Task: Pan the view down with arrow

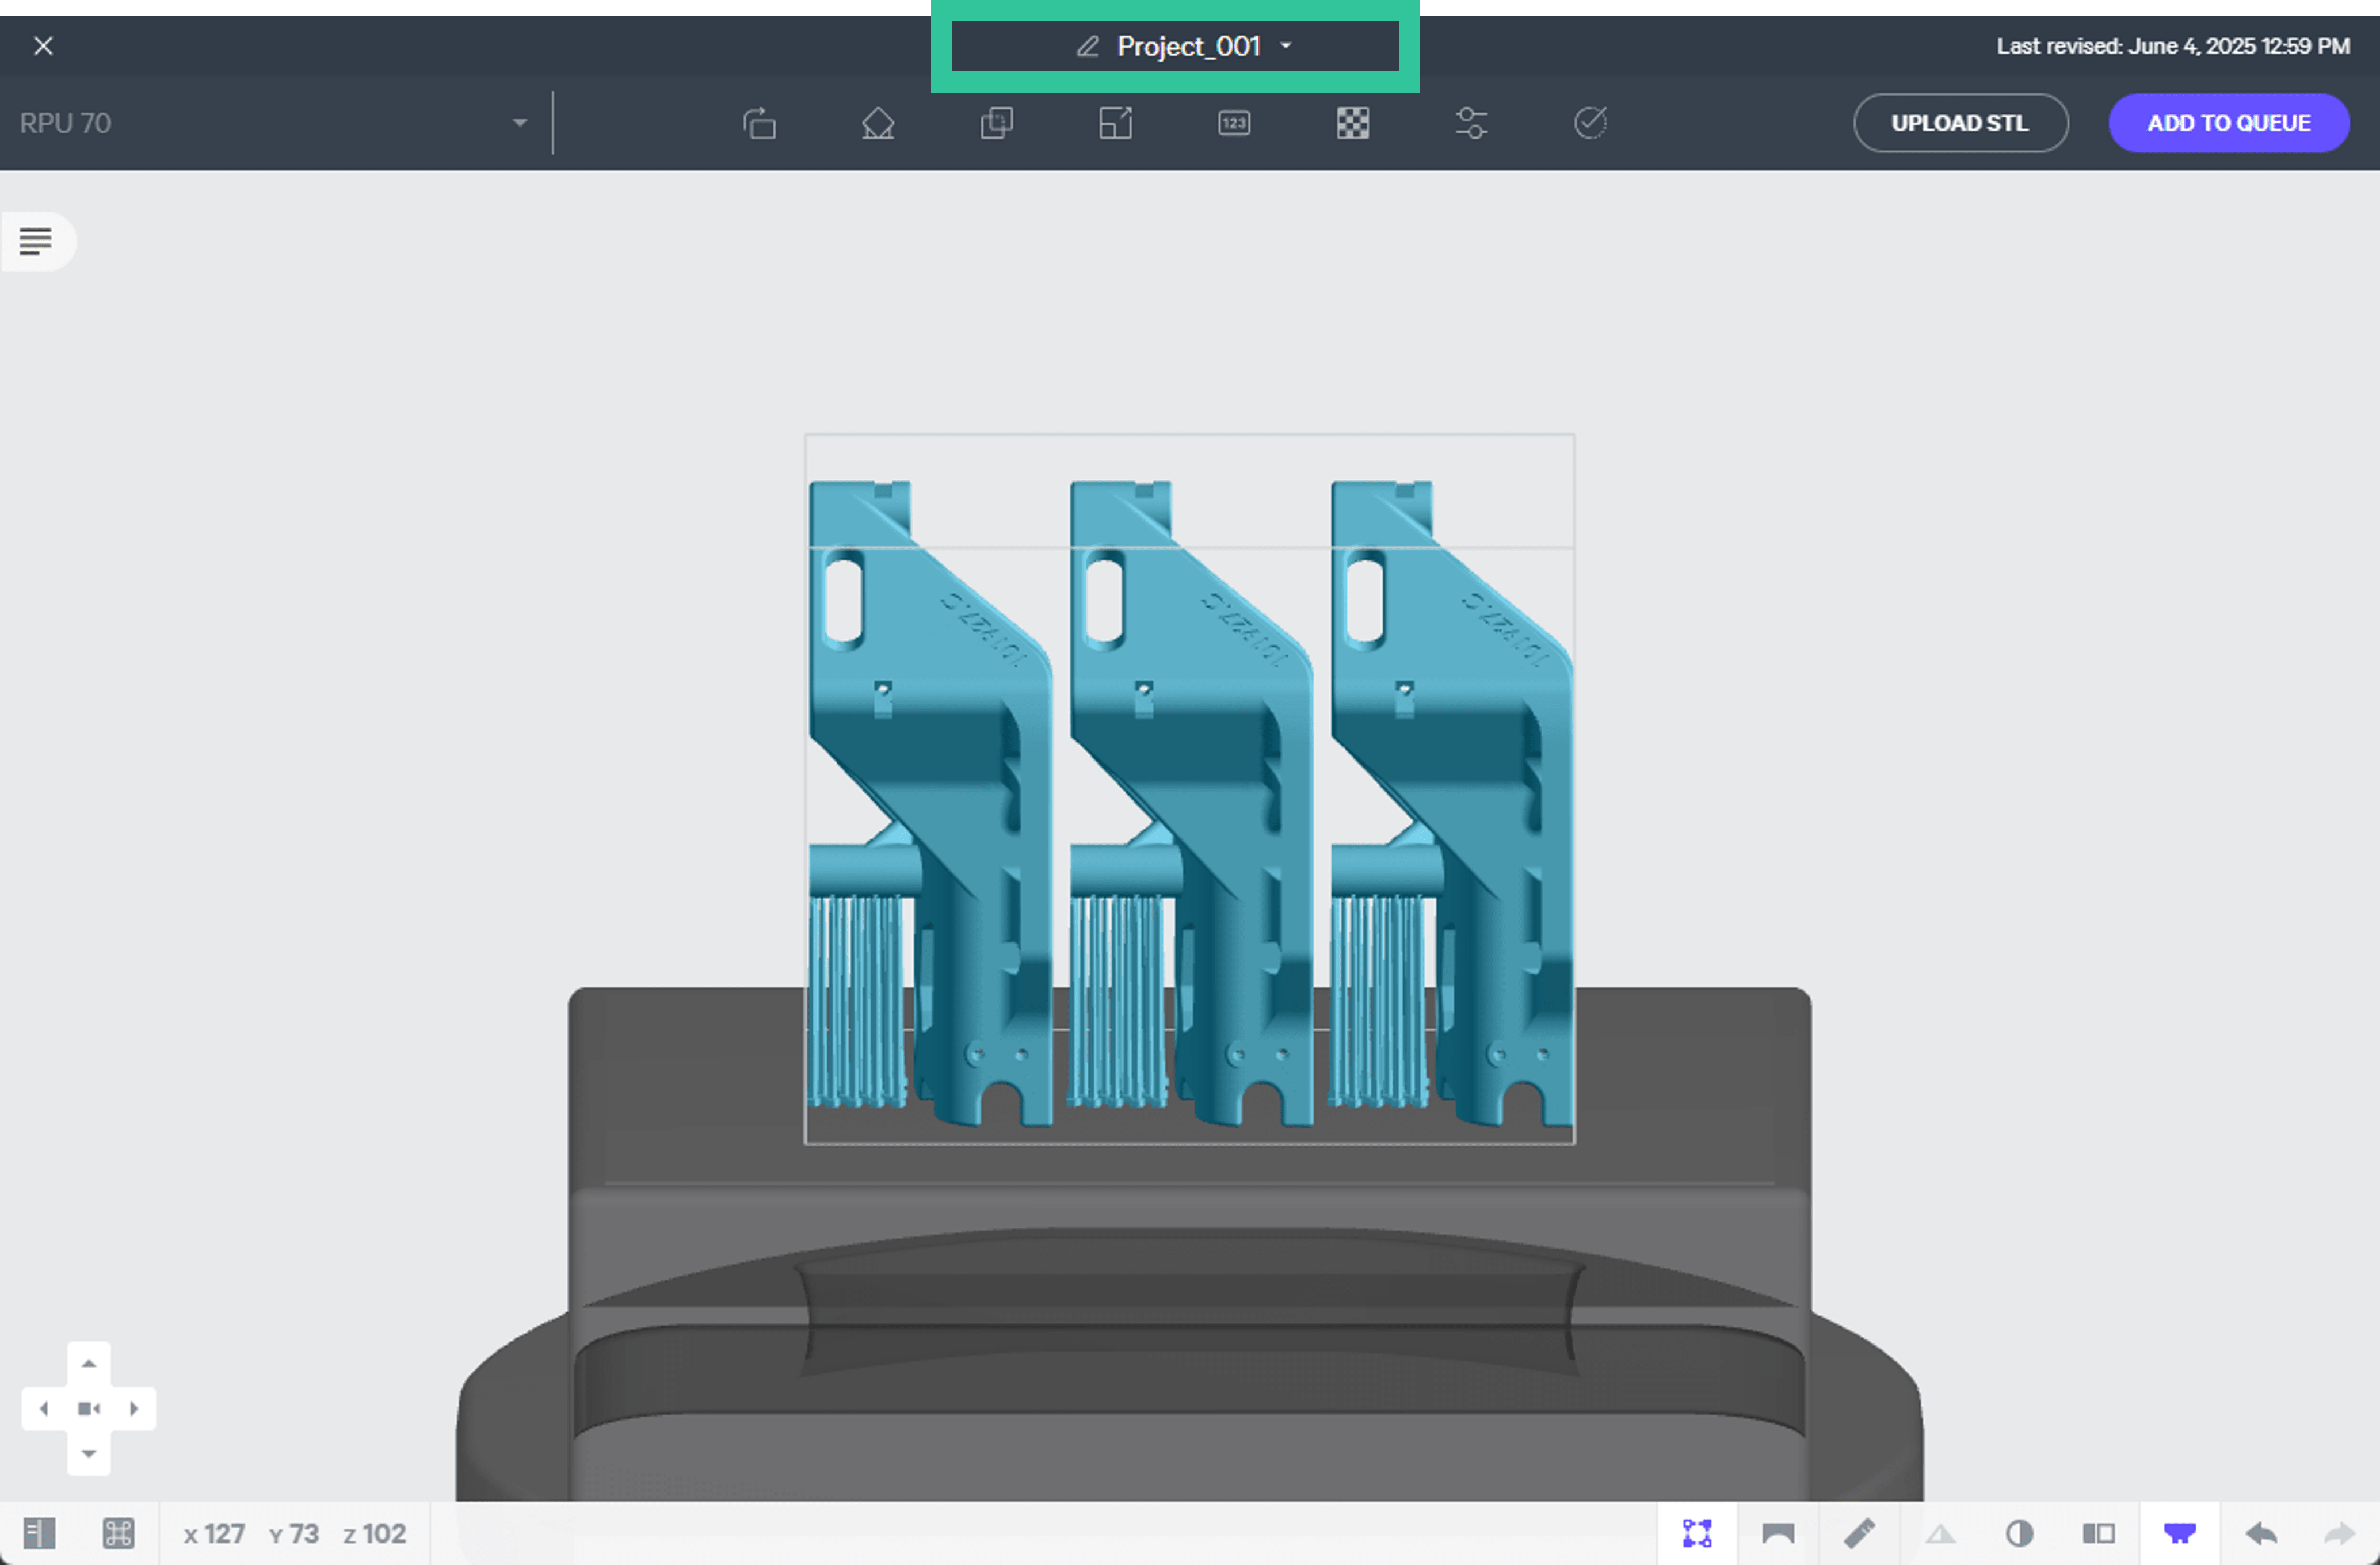Action: tap(89, 1453)
